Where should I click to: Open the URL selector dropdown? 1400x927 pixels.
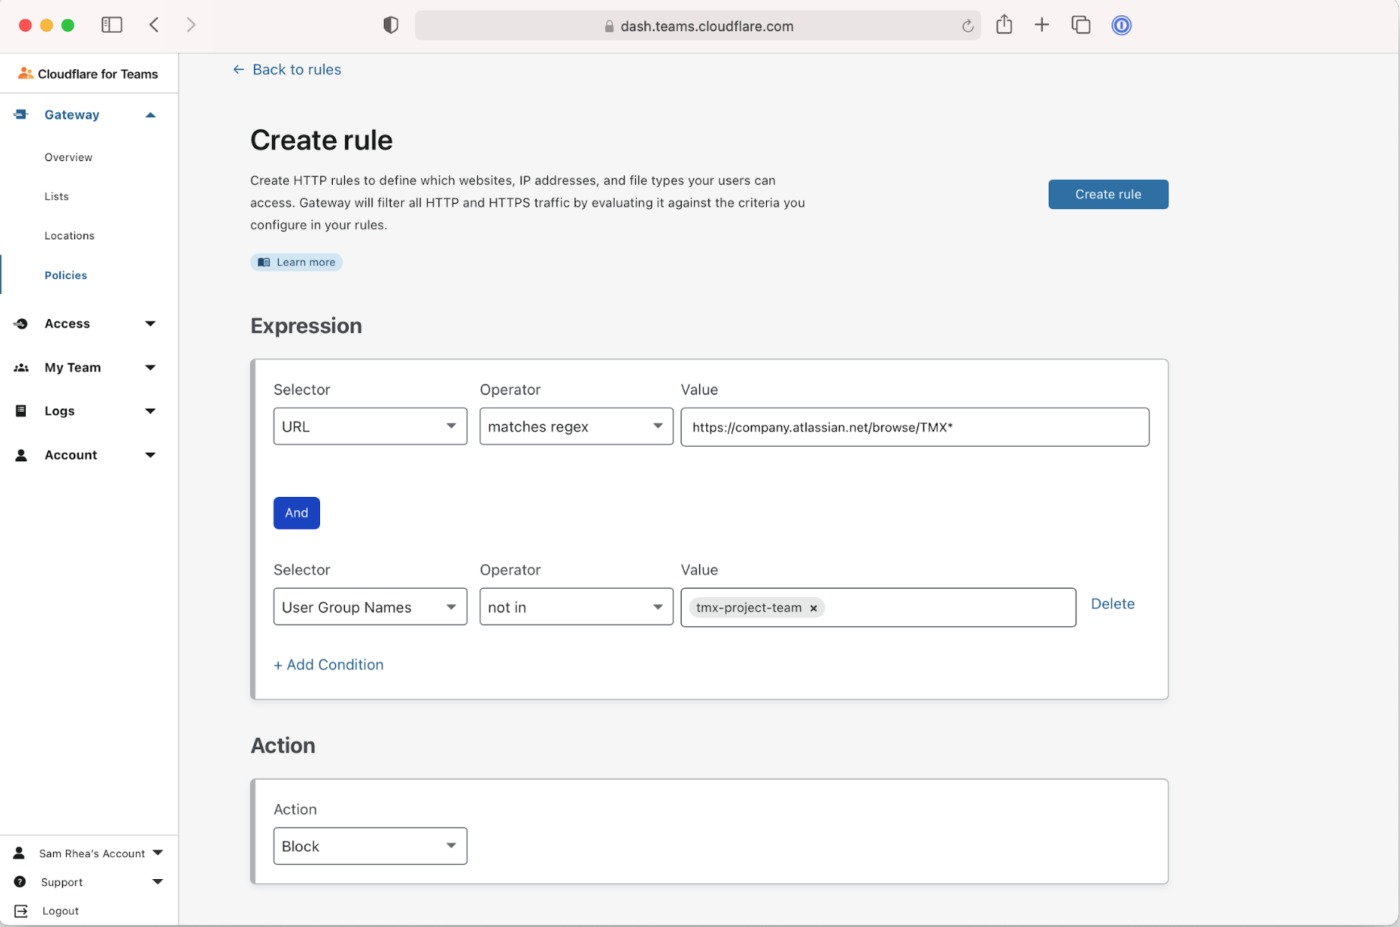370,426
